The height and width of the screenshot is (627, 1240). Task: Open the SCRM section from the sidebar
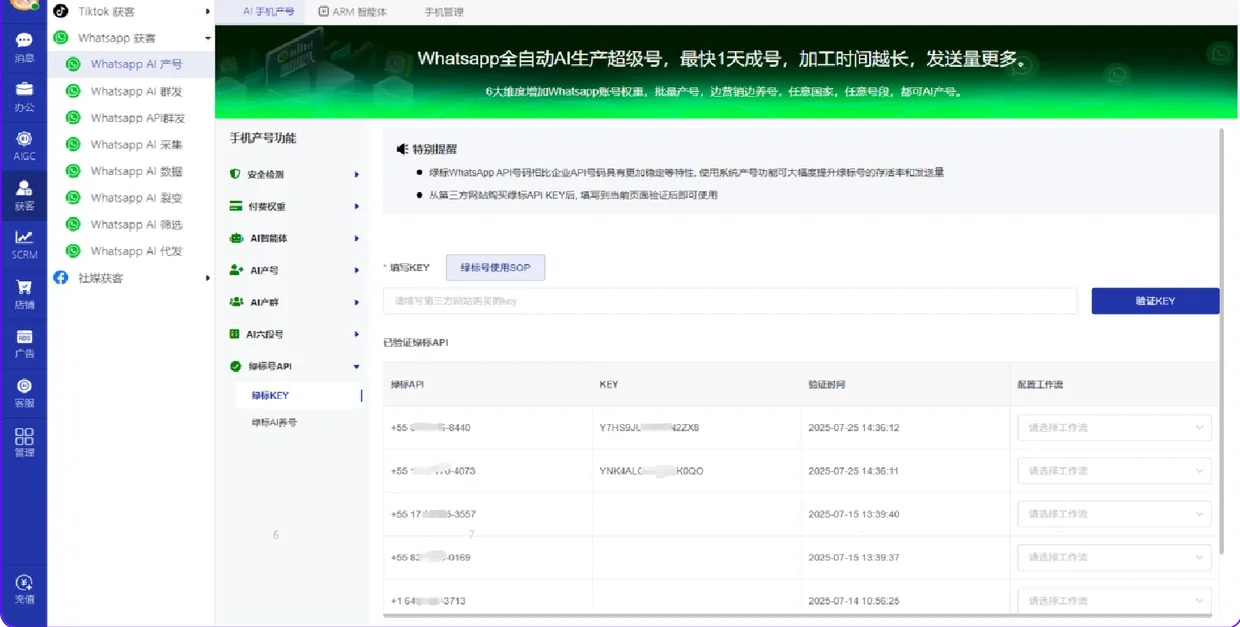23,243
